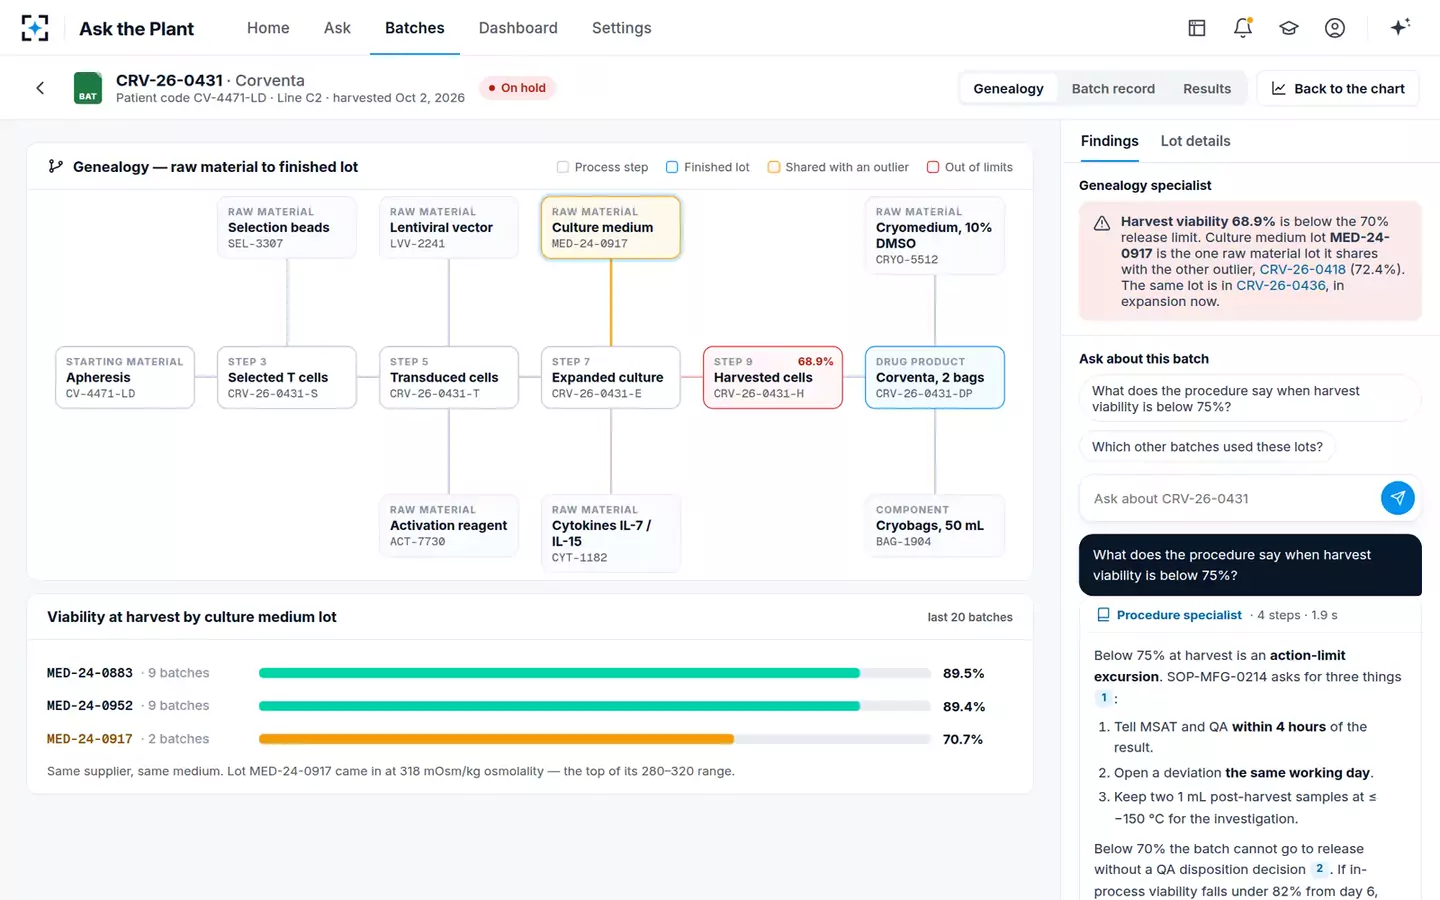Toggle the Process step legend checkbox
1440x900 pixels.
pyautogui.click(x=563, y=167)
